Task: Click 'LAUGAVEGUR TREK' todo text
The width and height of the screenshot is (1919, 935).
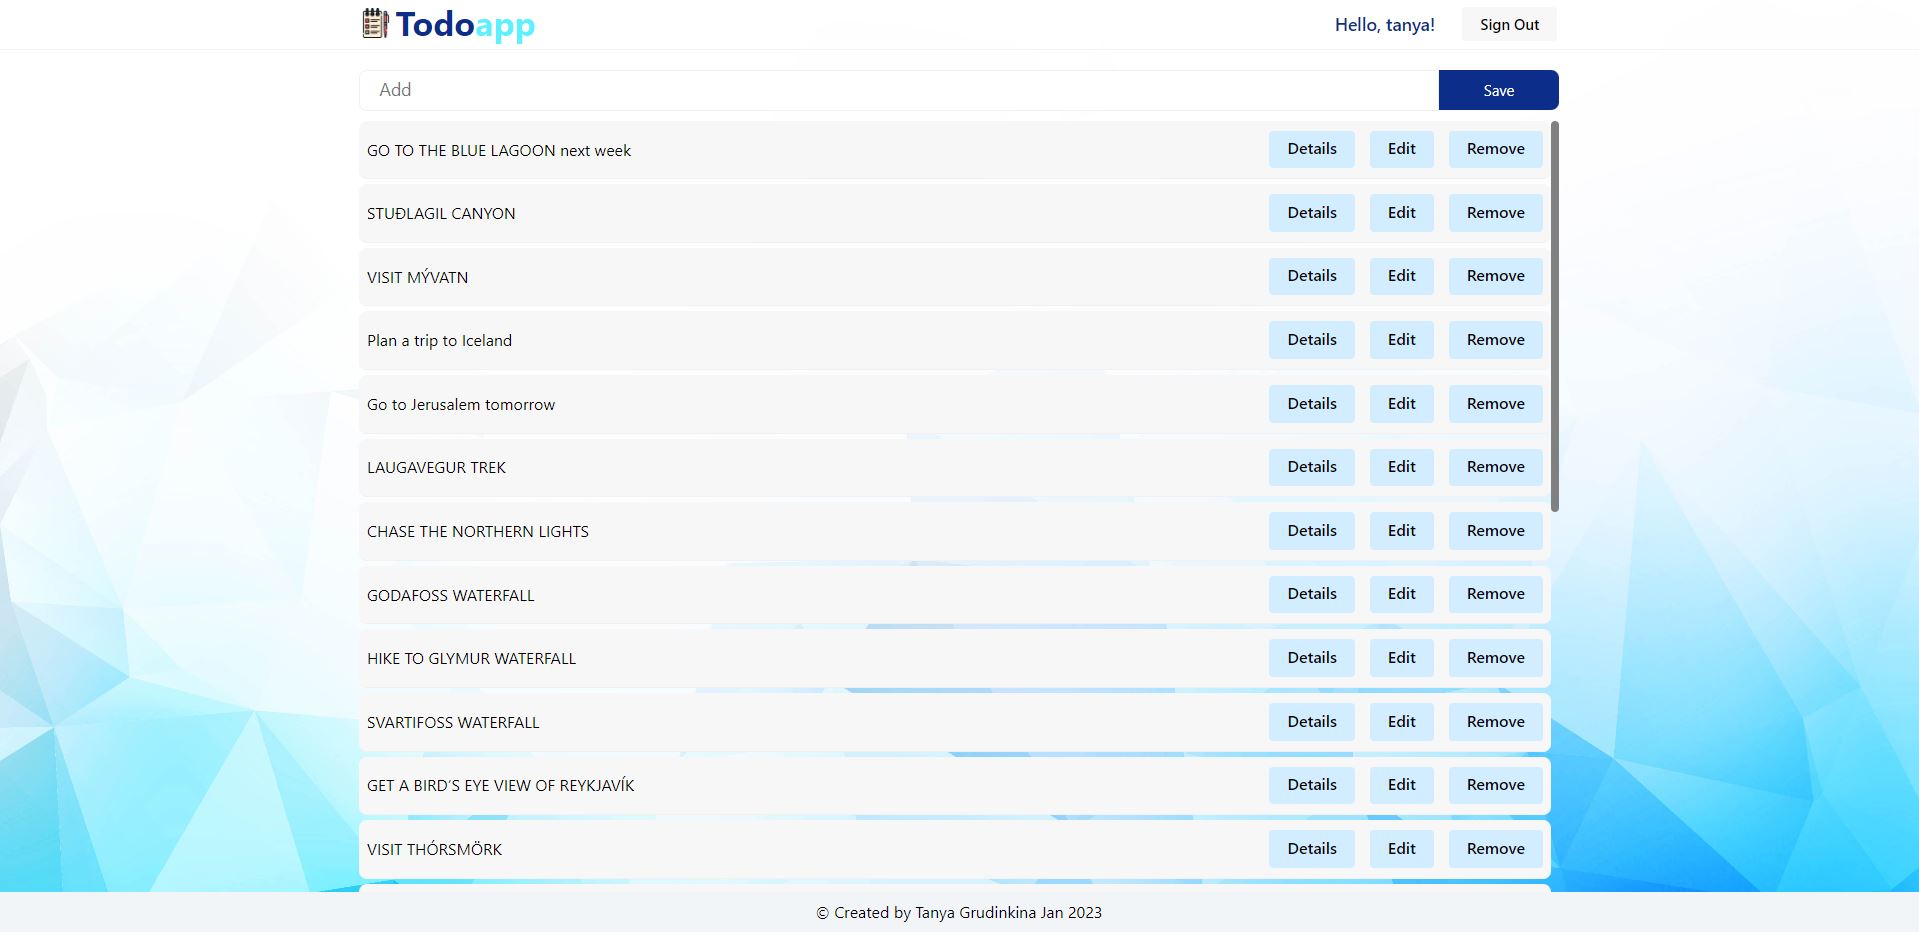Action: click(436, 468)
